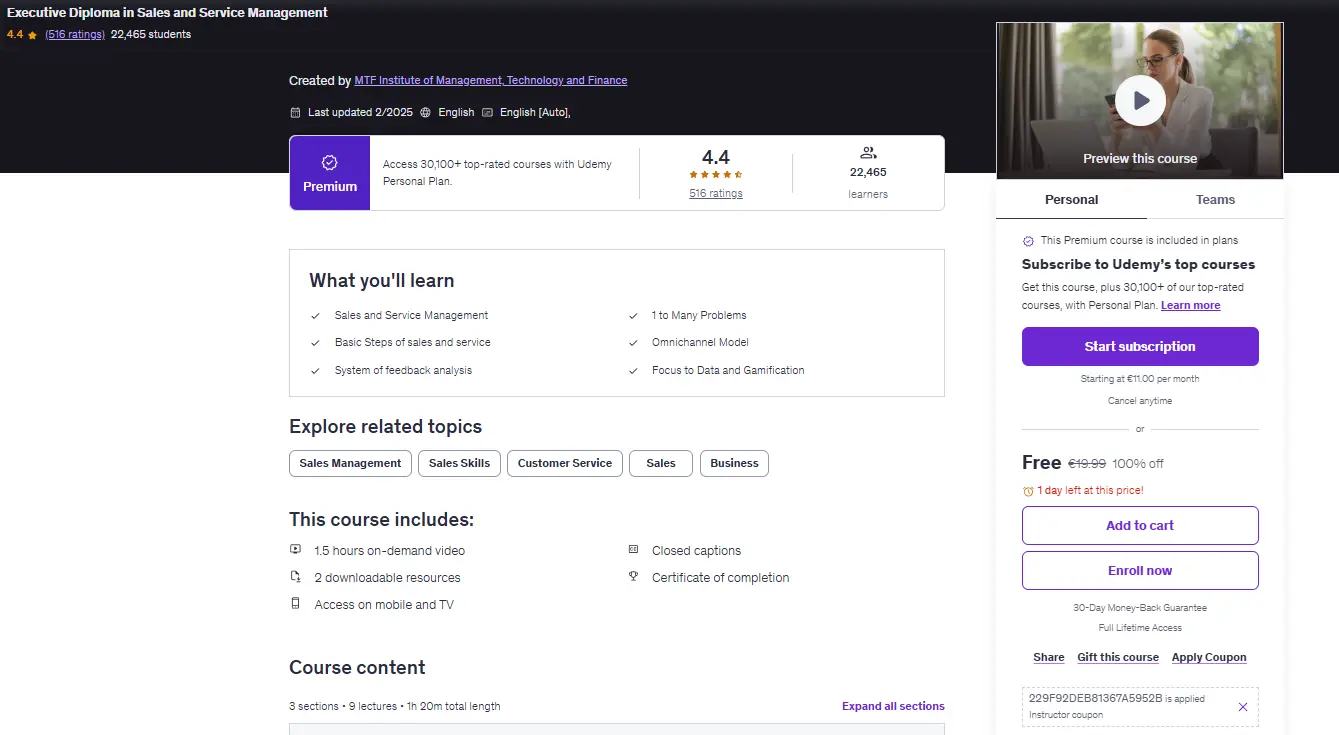Click the coupon code '229F92DEB81367A5952B'
The height and width of the screenshot is (735, 1339).
coord(1095,698)
